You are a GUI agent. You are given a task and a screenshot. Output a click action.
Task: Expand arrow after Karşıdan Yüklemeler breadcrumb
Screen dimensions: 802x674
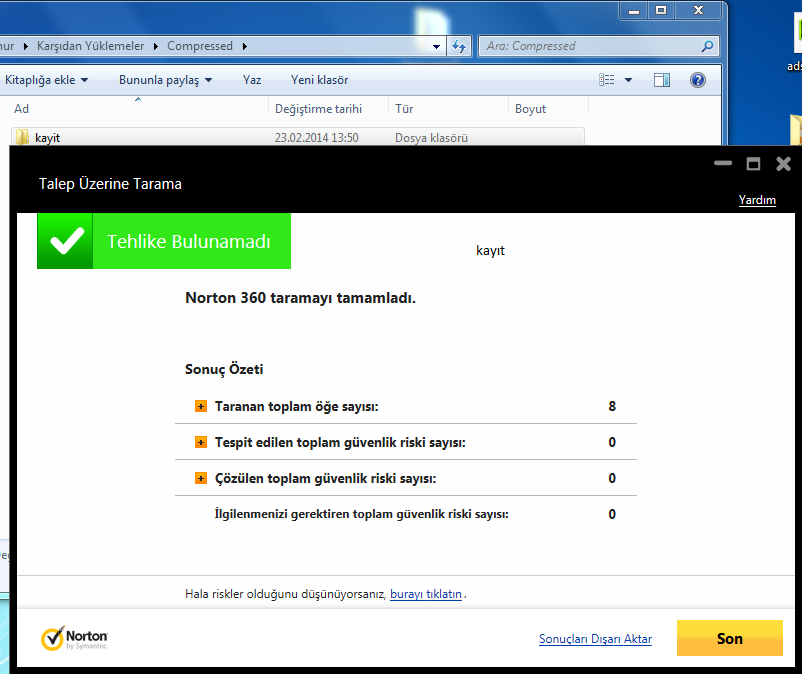155,47
